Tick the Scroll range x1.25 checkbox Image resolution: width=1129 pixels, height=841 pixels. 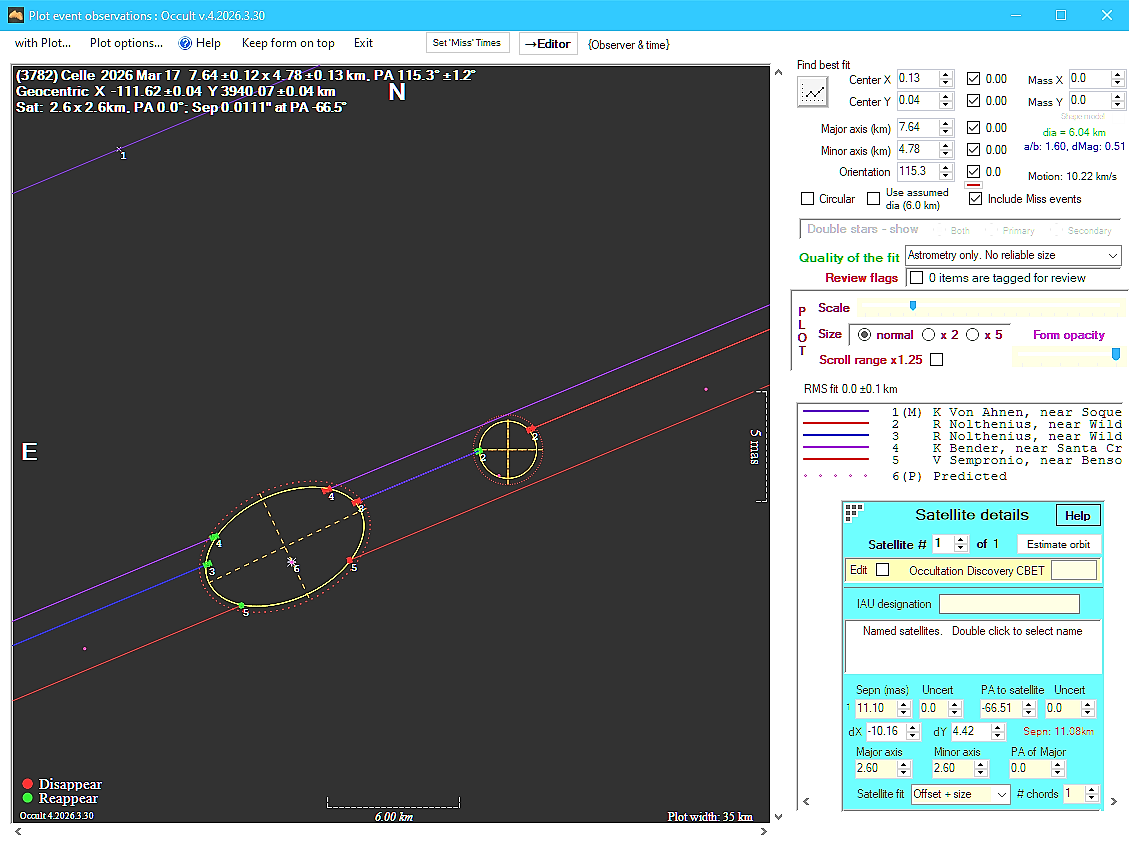coord(936,360)
